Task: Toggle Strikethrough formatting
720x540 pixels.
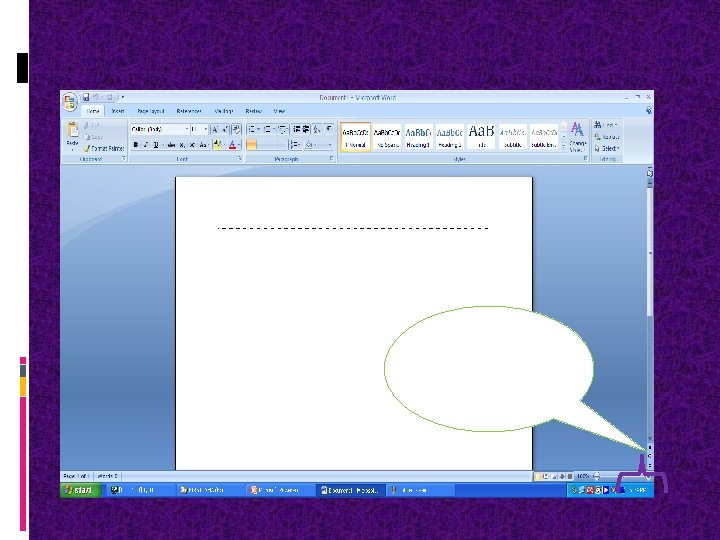Action: [171, 145]
